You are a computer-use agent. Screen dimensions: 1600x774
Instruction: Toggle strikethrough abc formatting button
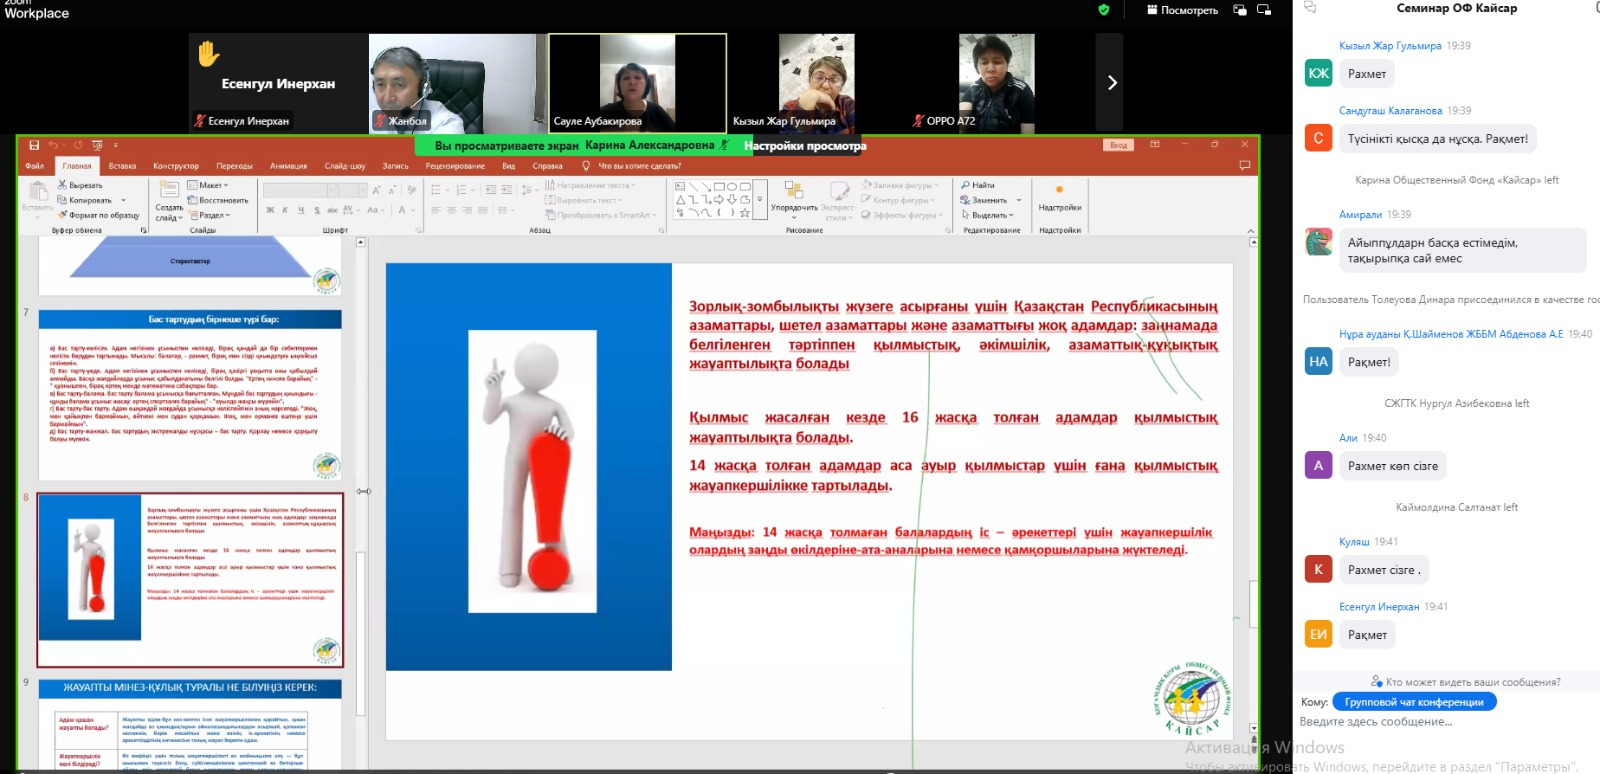333,210
